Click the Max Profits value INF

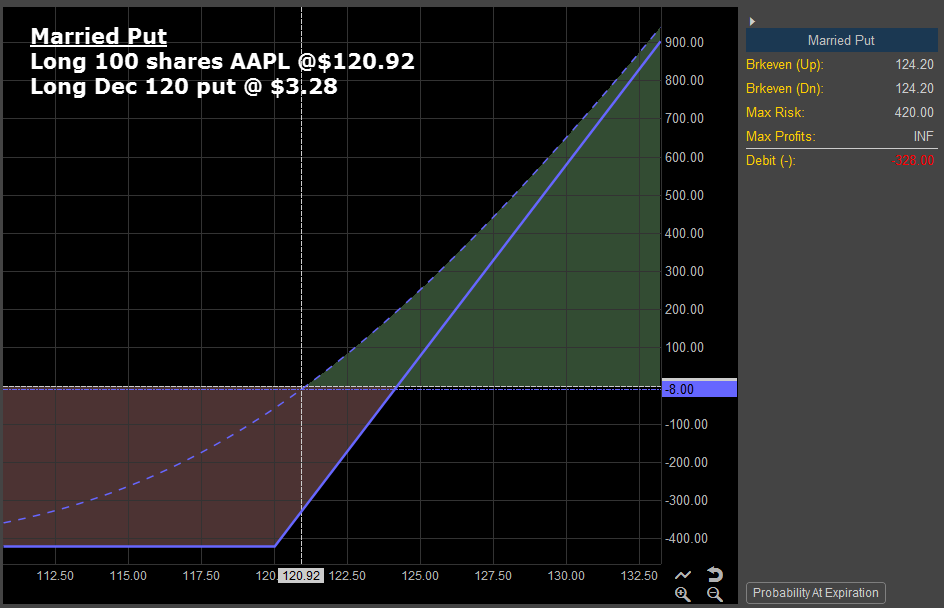[924, 137]
